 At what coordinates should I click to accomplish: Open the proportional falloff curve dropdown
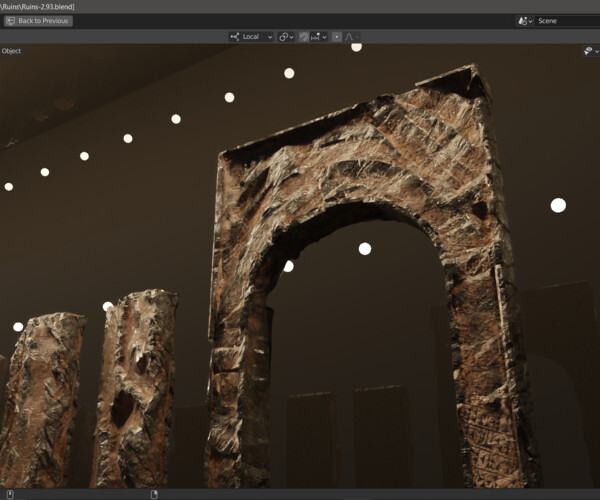pyautogui.click(x=351, y=37)
